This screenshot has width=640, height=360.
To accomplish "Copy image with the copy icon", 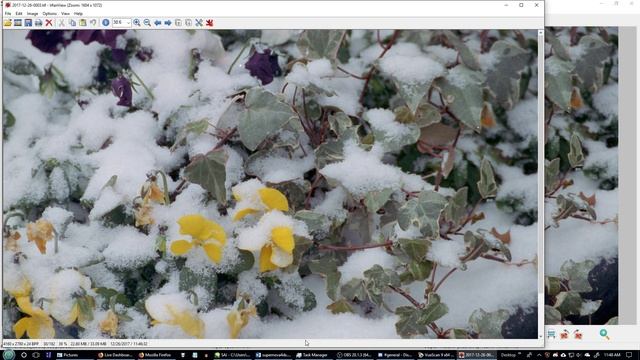I will [72, 23].
